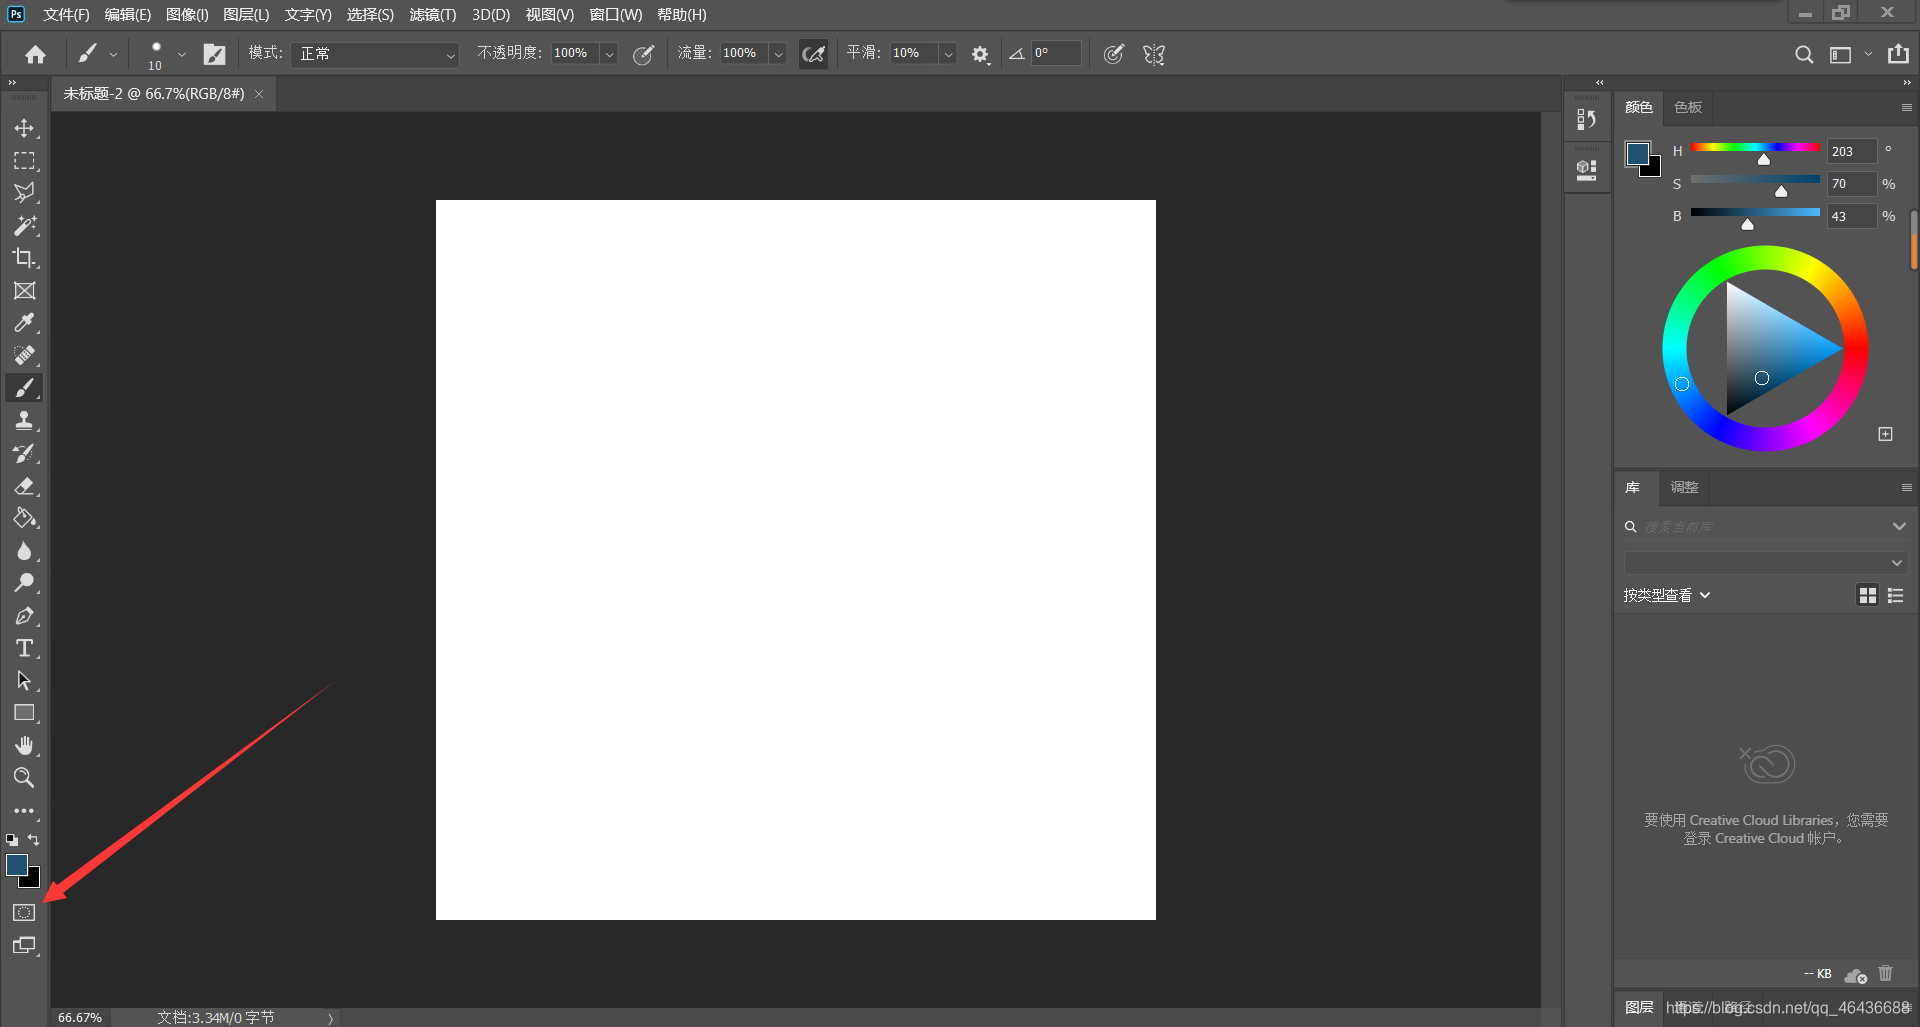This screenshot has width=1920, height=1027.
Task: Toggle the Brush Settings panel
Action: pos(215,54)
